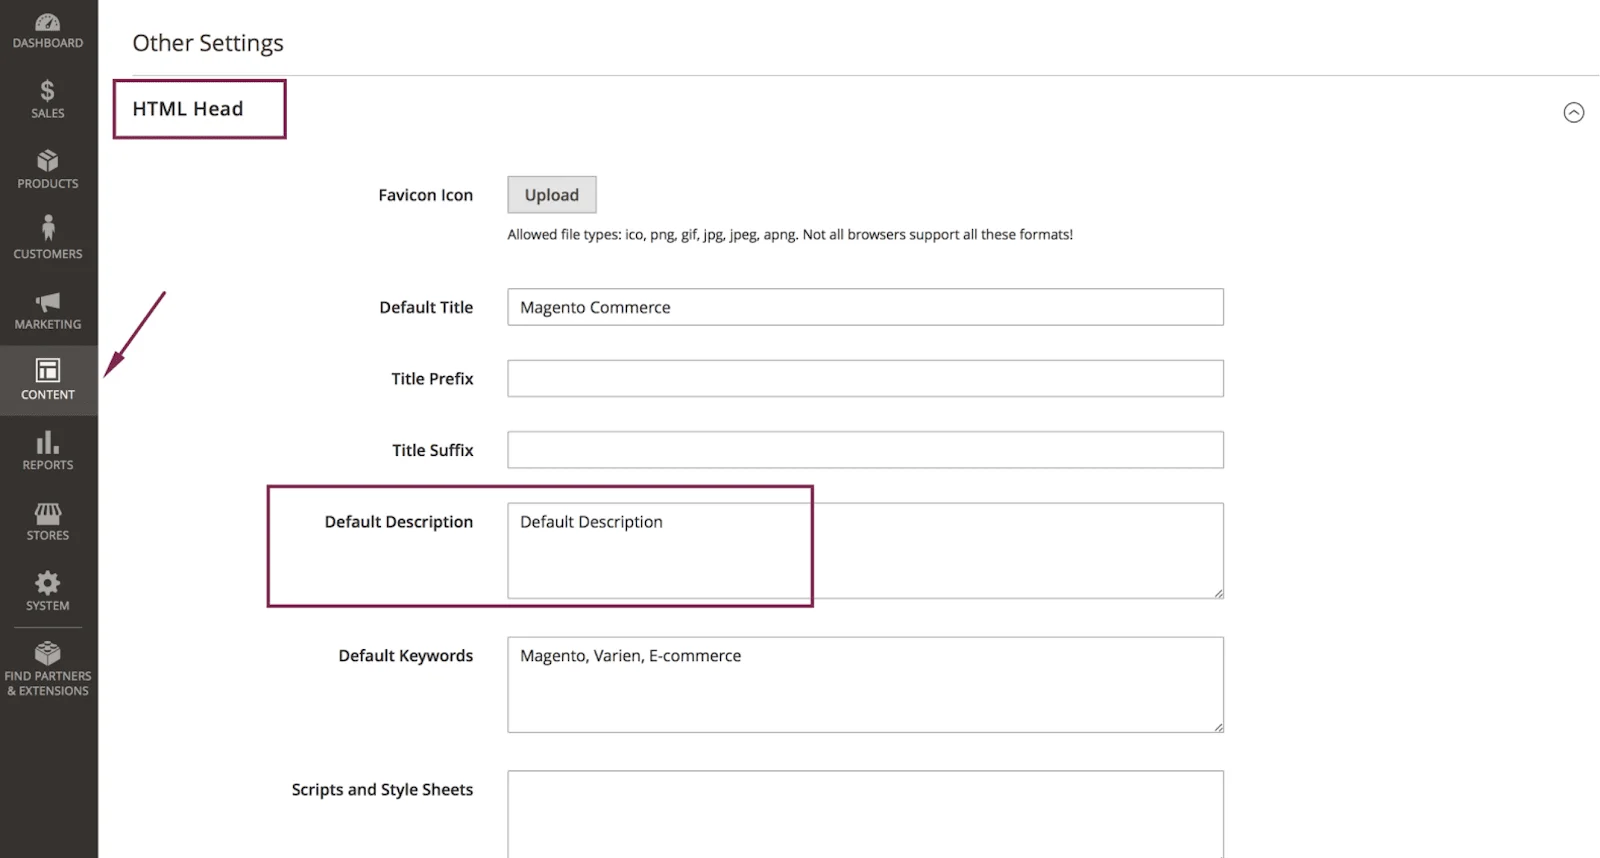Image resolution: width=1600 pixels, height=858 pixels.
Task: Click inside the Default Description textarea
Action: pyautogui.click(x=864, y=550)
